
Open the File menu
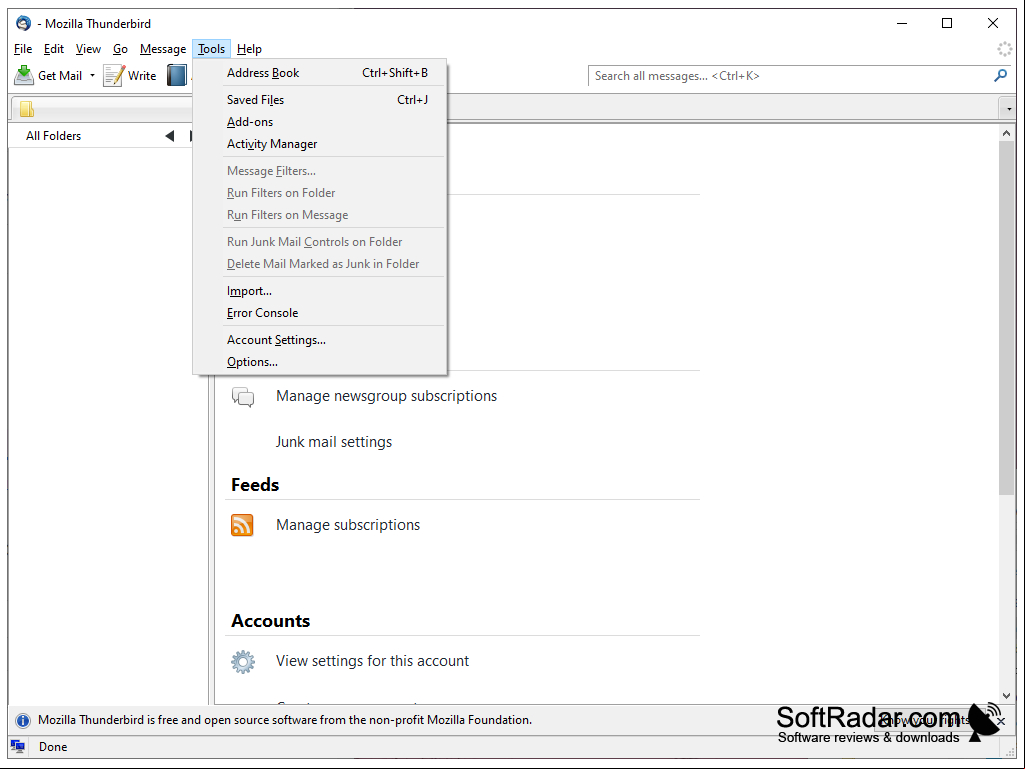(23, 49)
